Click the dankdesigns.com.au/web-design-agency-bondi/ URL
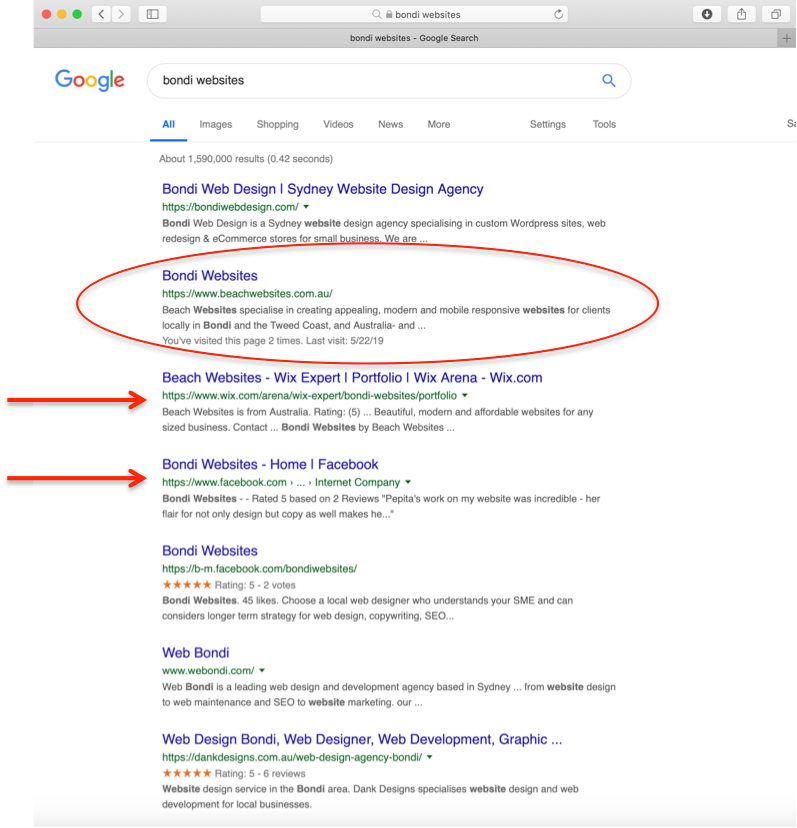This screenshot has height=828, width=797. (292, 757)
